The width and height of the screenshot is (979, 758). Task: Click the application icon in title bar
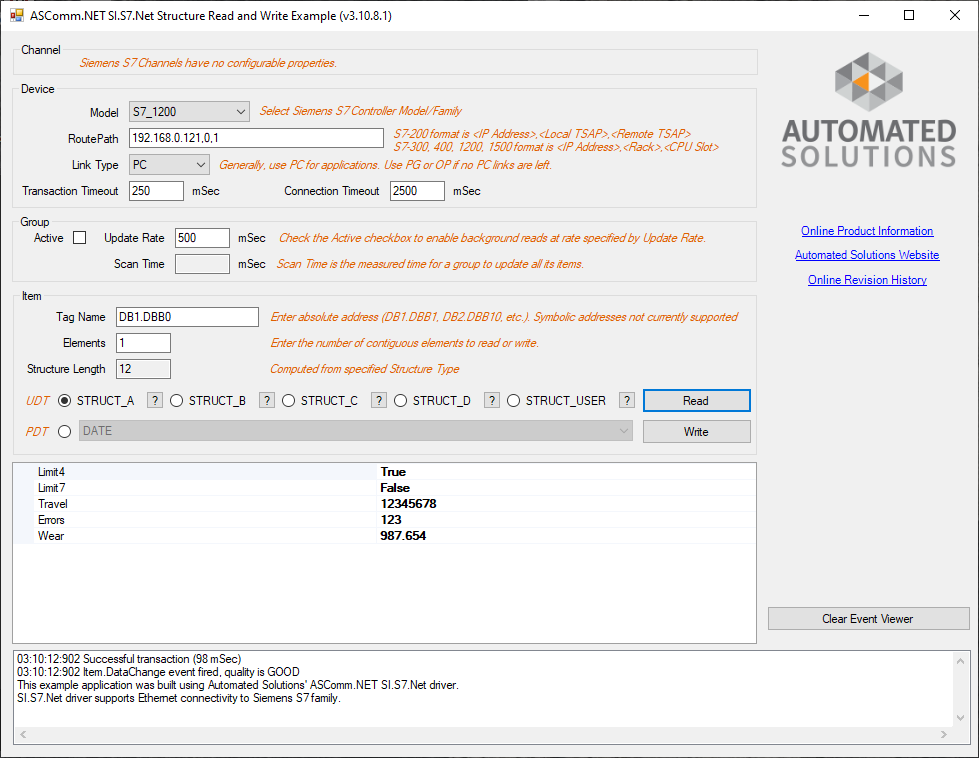pyautogui.click(x=16, y=16)
